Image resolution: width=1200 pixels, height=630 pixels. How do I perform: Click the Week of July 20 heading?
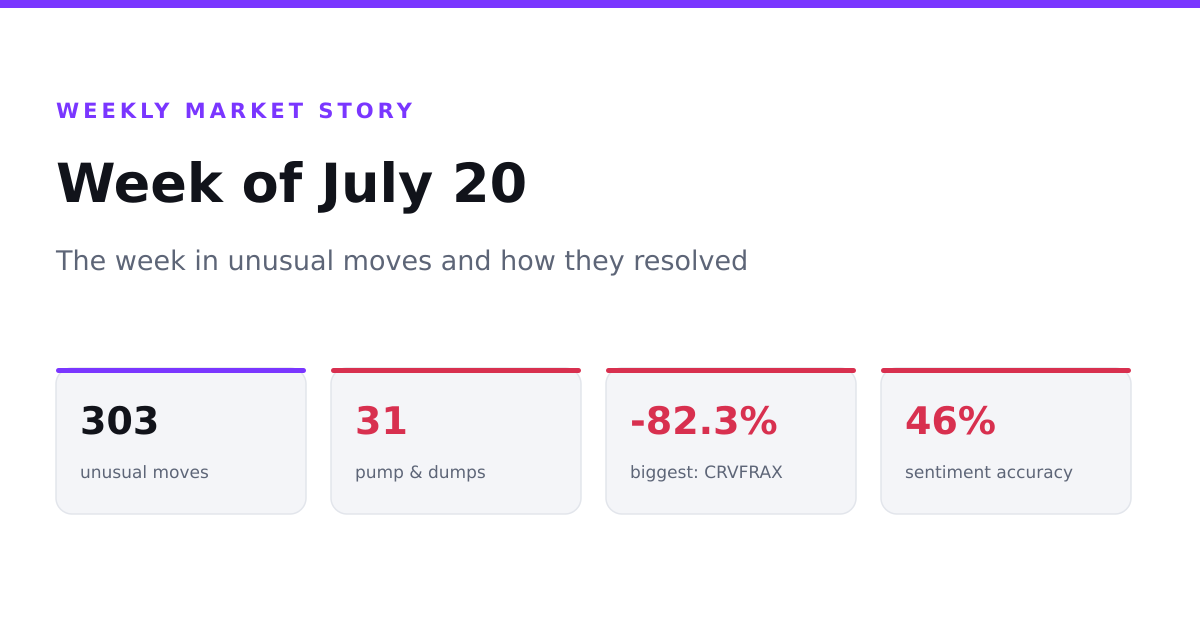point(291,184)
